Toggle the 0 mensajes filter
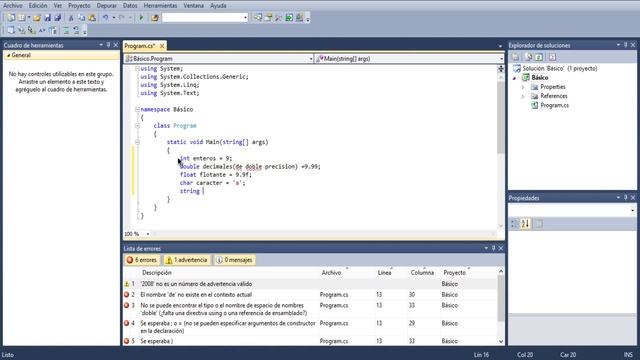The width and height of the screenshot is (640, 360). (234, 260)
